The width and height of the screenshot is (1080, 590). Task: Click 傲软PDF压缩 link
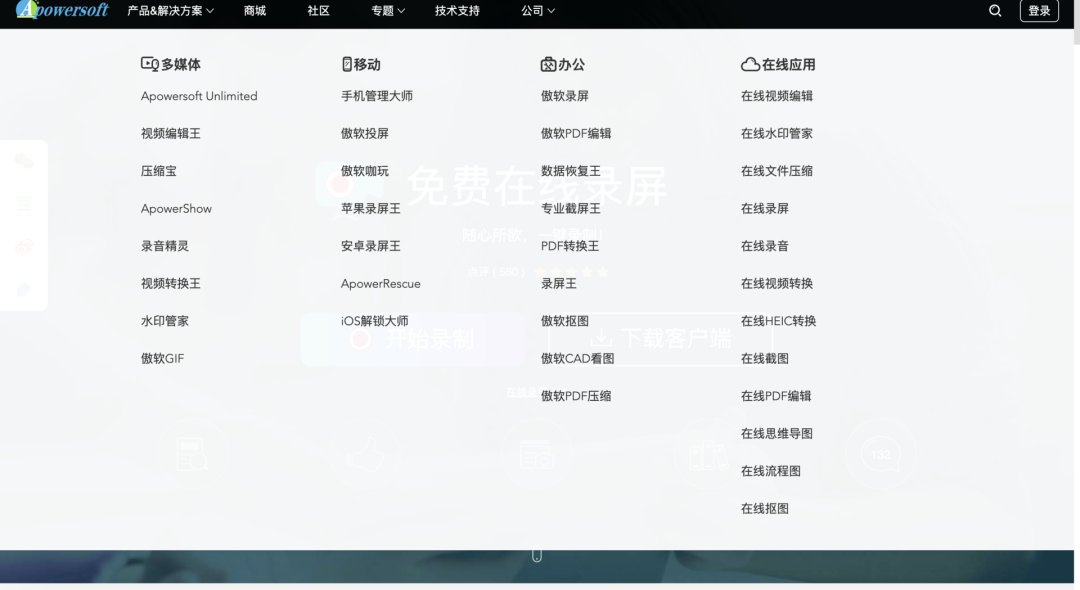(576, 396)
